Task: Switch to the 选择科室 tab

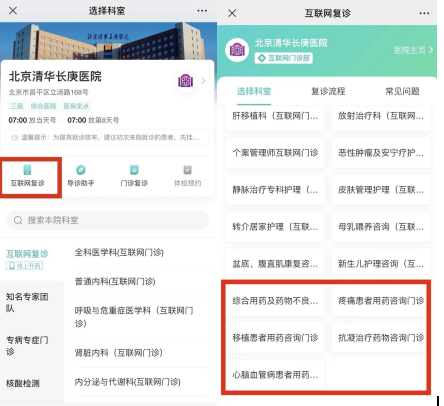Action: [x=254, y=91]
